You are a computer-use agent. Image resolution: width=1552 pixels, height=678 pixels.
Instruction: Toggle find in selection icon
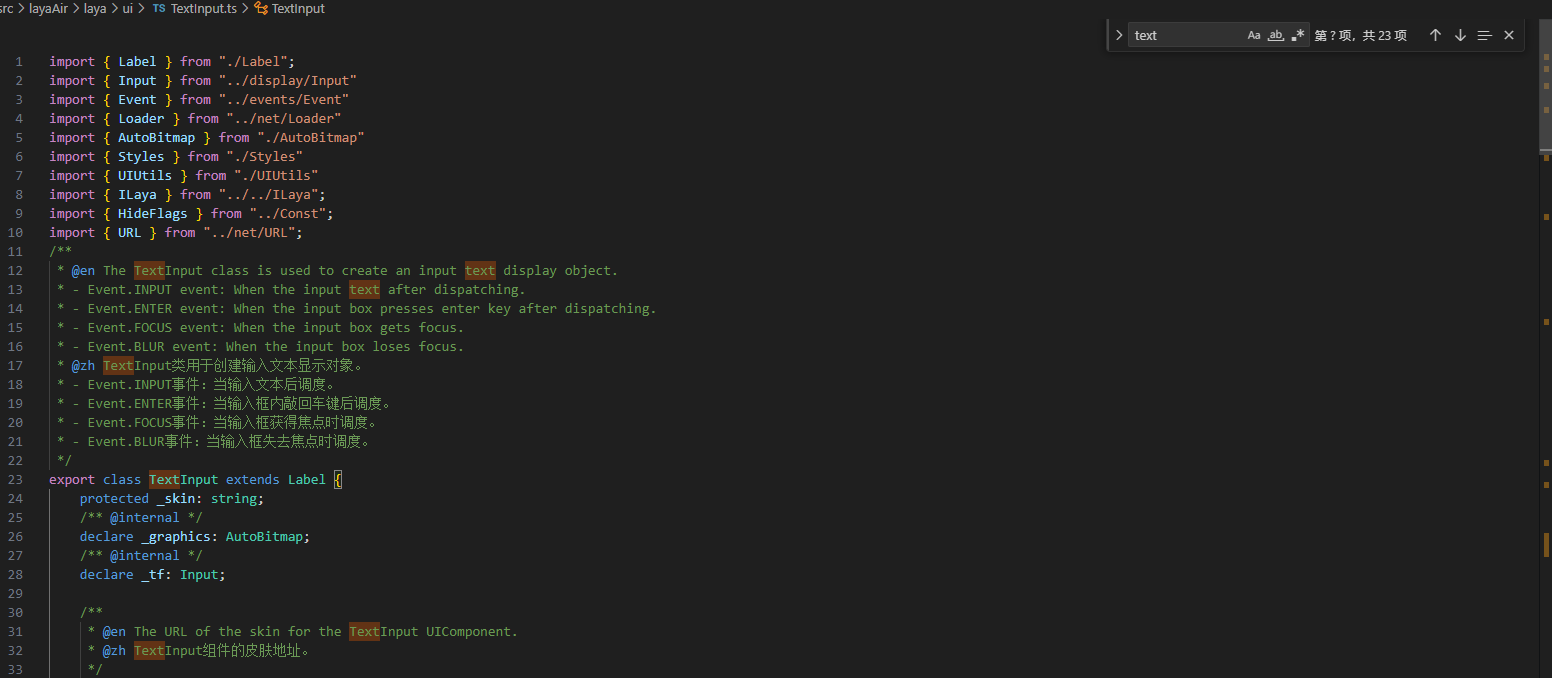click(x=1484, y=35)
